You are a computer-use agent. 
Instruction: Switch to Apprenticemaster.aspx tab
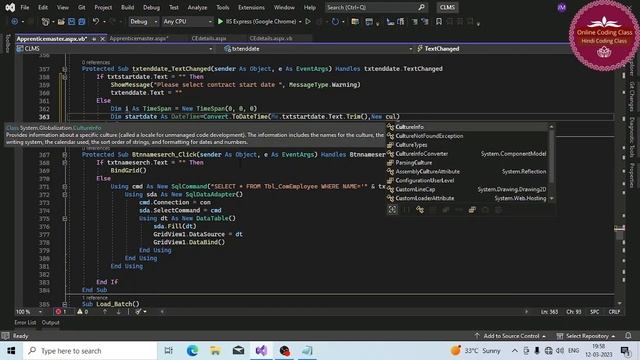point(139,38)
